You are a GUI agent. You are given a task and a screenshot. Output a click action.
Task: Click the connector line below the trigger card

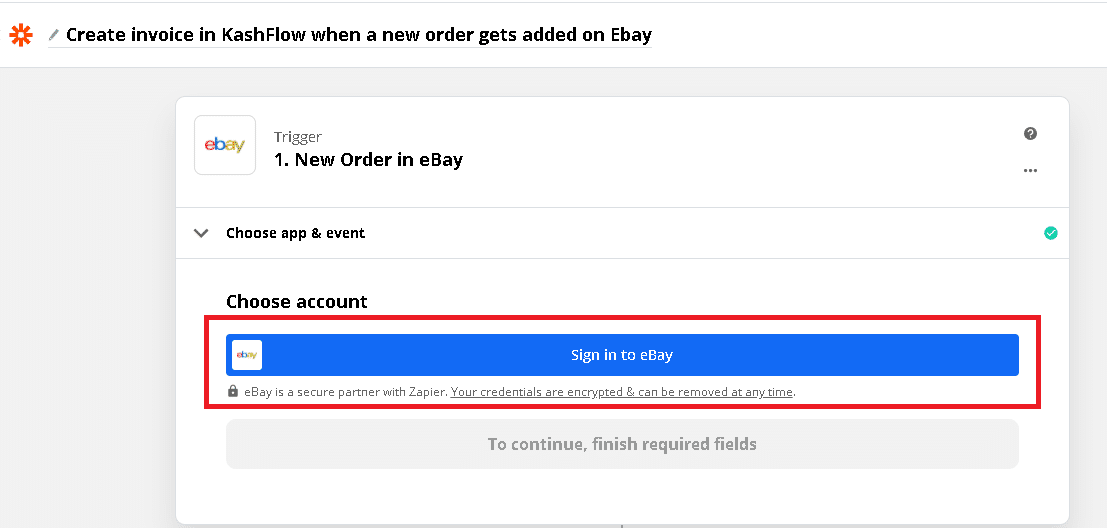click(621, 524)
